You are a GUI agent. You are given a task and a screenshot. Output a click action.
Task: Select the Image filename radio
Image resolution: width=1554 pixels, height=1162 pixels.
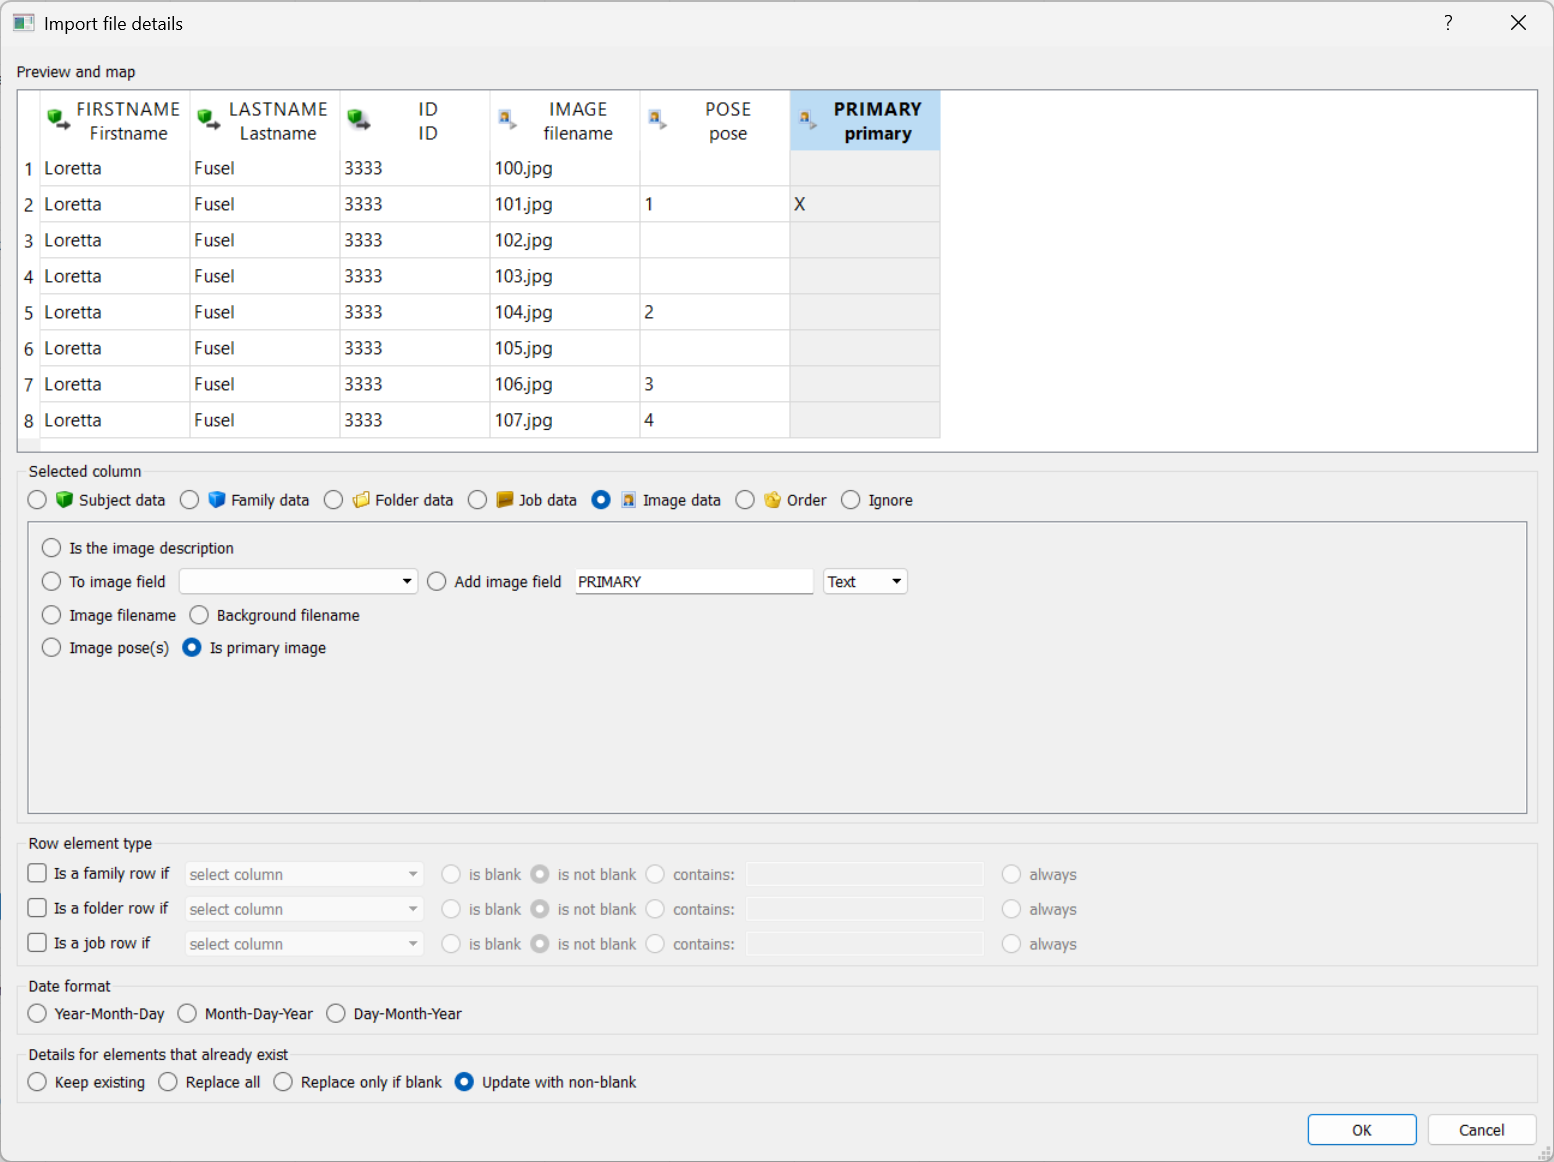(x=51, y=615)
